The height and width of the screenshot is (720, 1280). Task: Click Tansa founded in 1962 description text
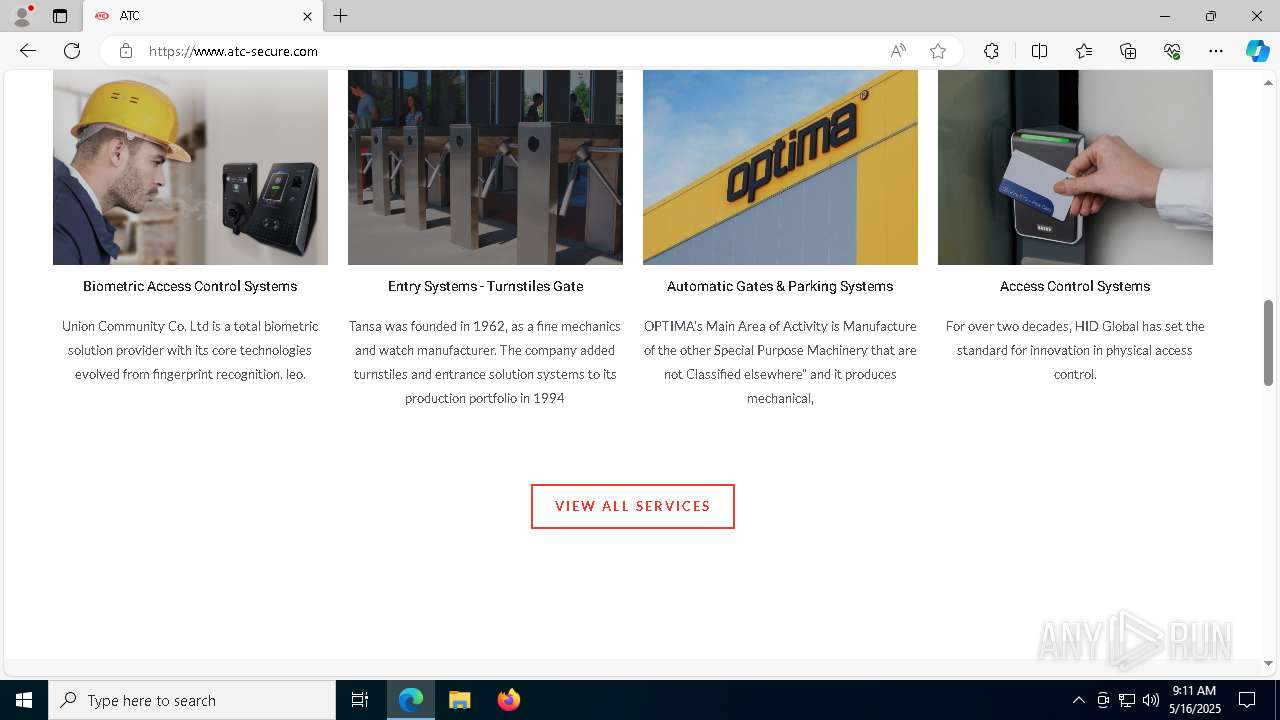pos(485,362)
